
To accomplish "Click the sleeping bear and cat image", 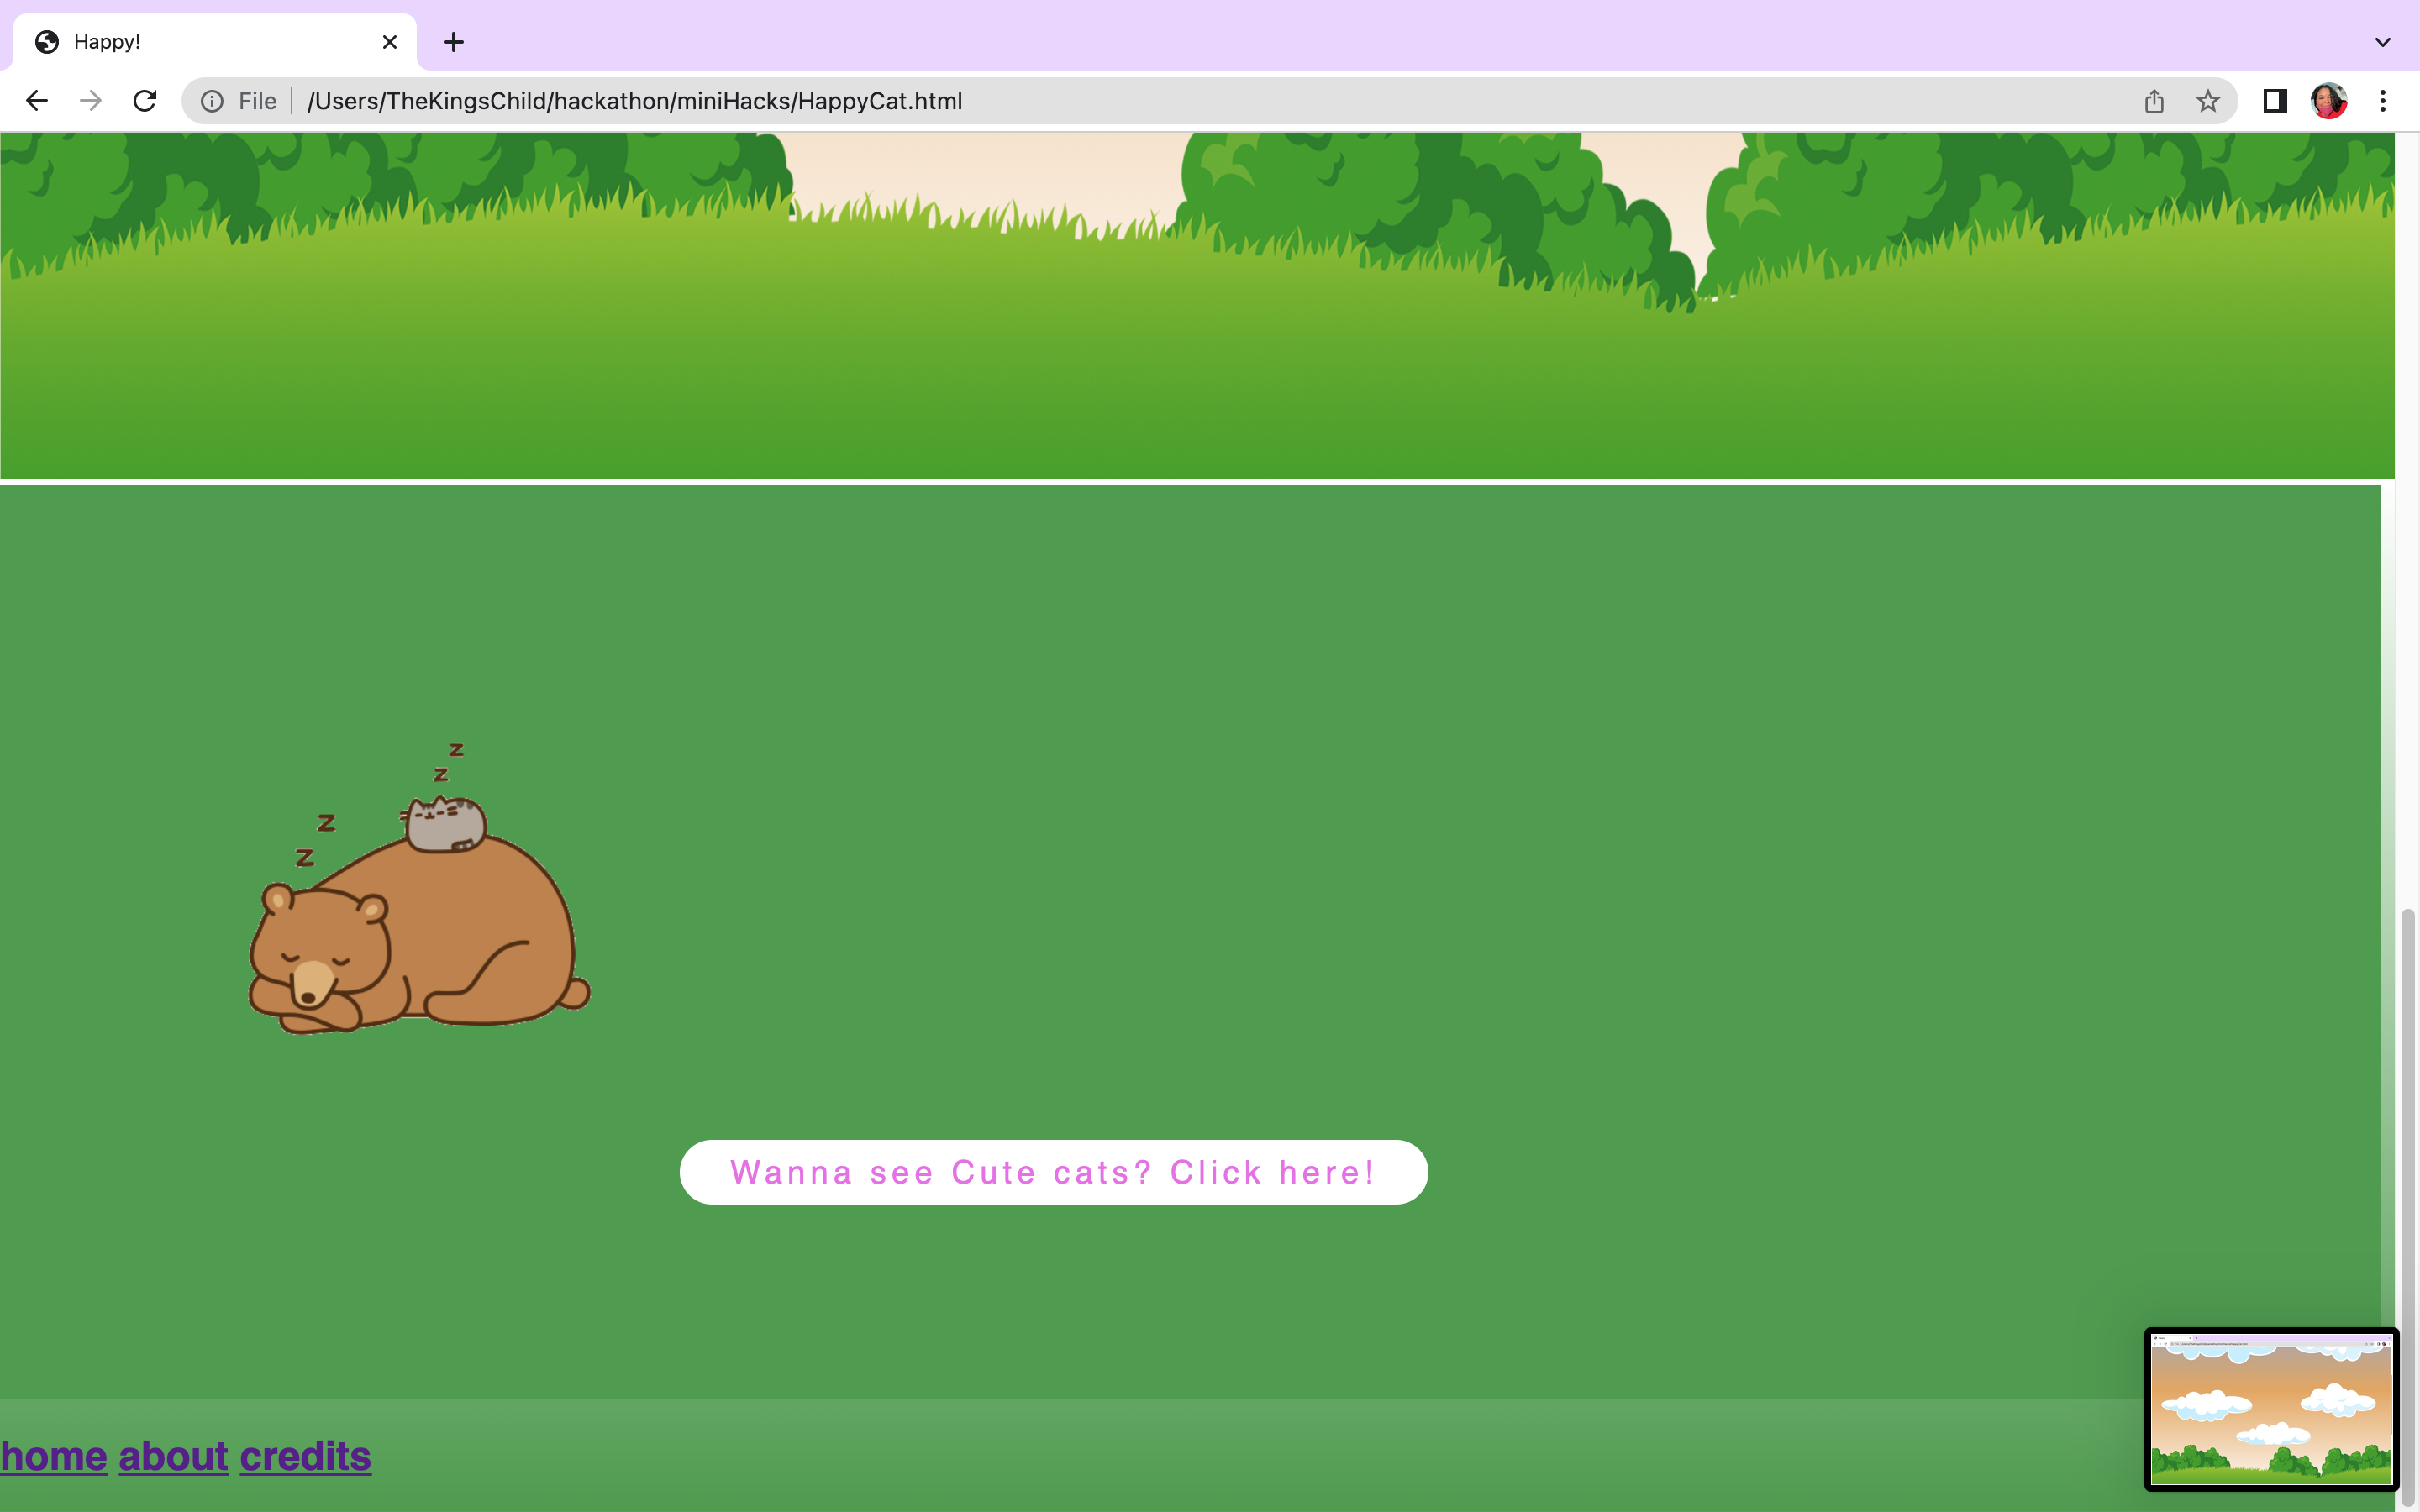I will pyautogui.click(x=419, y=888).
